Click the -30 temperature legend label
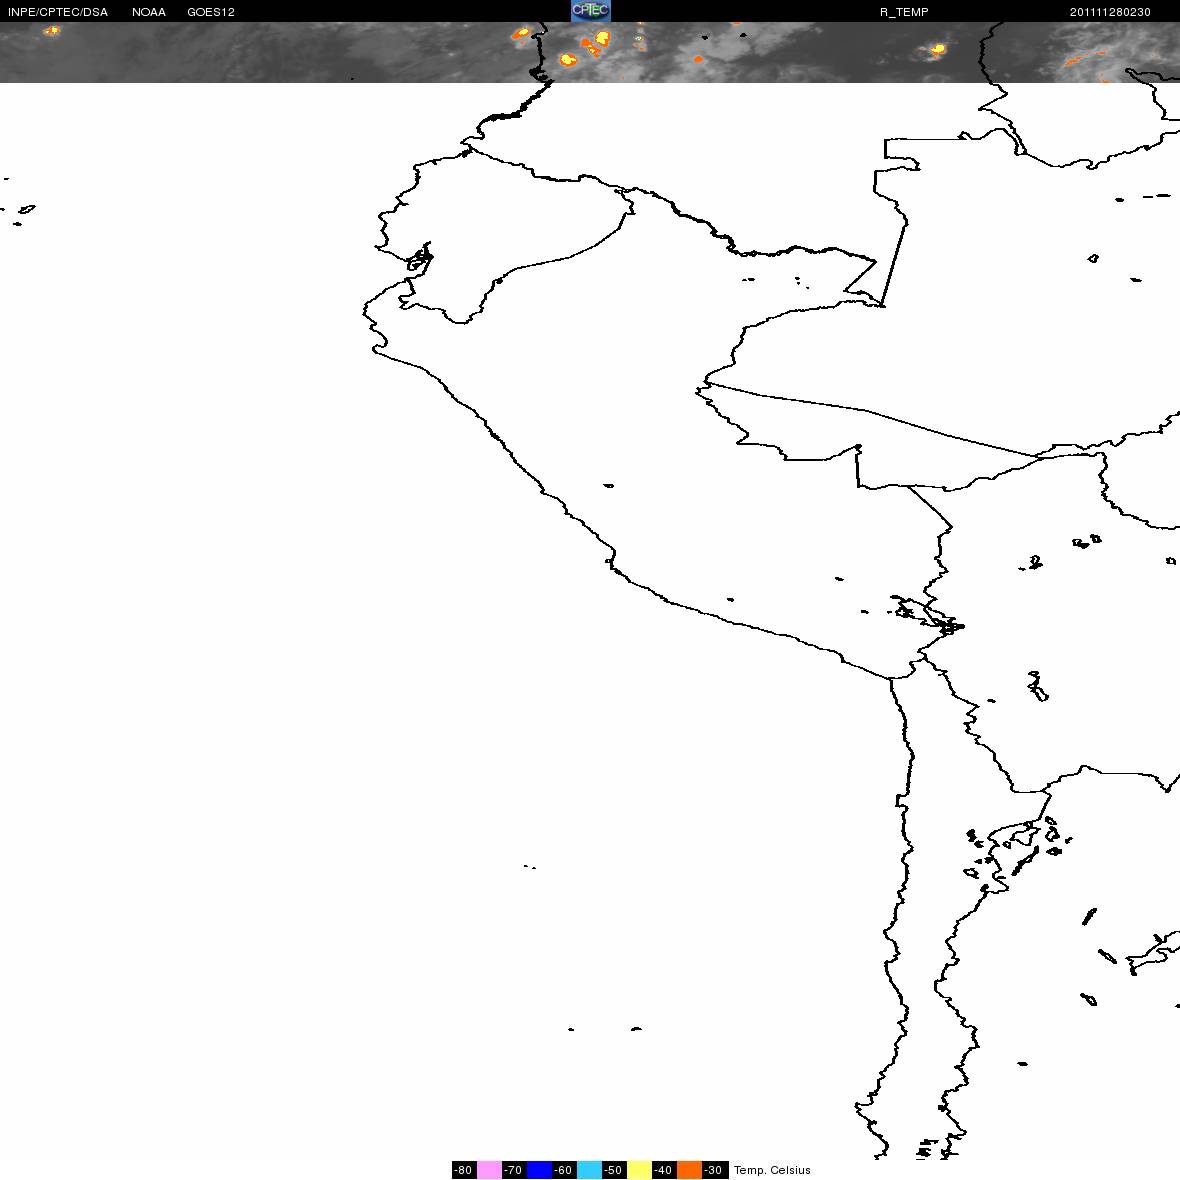Image resolution: width=1180 pixels, height=1180 pixels. [x=714, y=1169]
